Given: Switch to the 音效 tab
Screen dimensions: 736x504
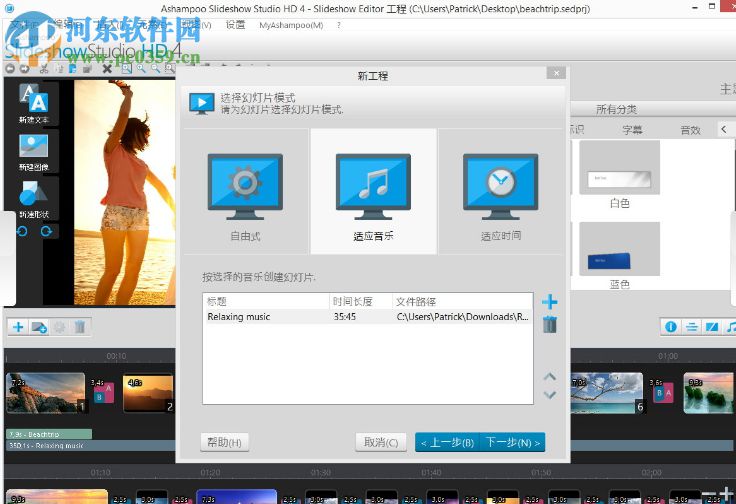Looking at the screenshot, I should pos(690,130).
